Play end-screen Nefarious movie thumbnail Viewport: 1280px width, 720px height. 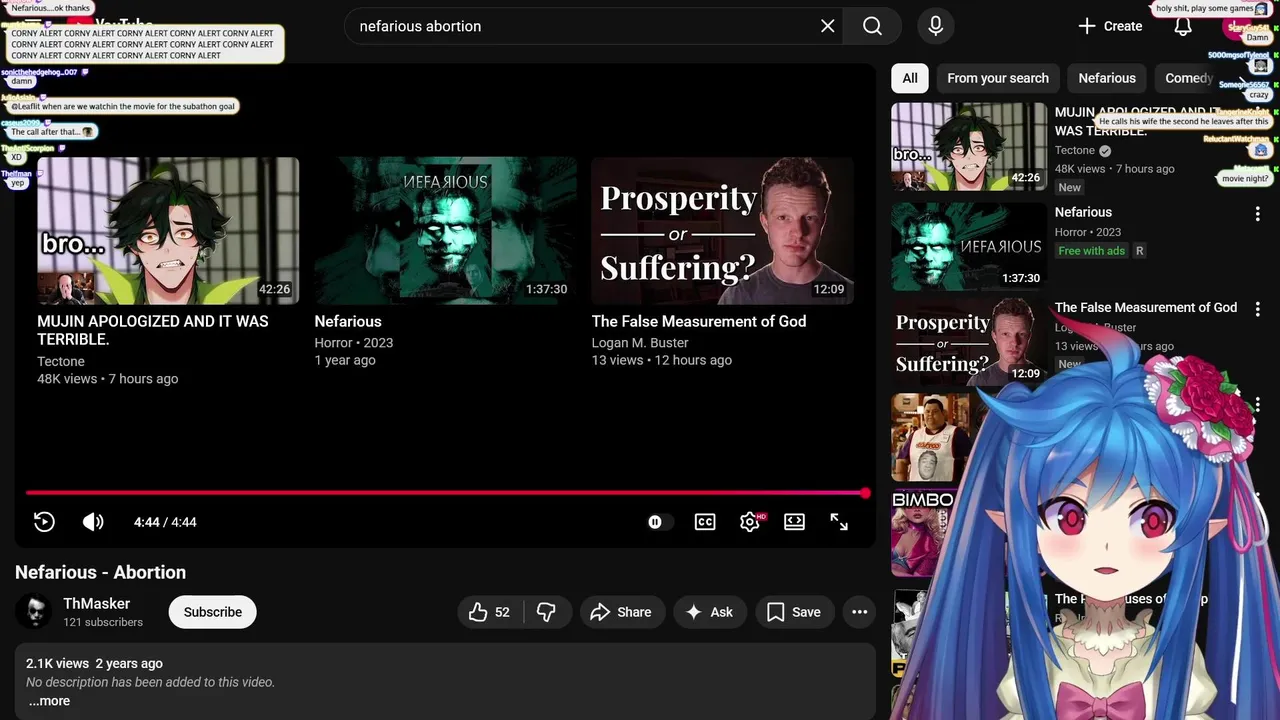445,230
